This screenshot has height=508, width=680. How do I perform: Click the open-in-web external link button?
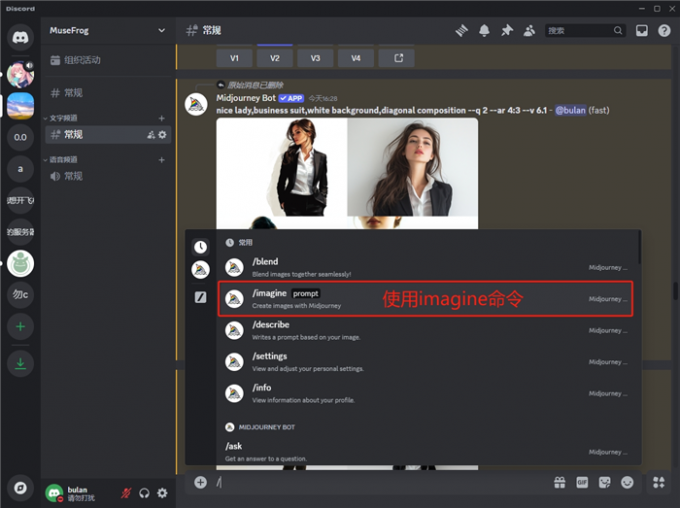(396, 58)
